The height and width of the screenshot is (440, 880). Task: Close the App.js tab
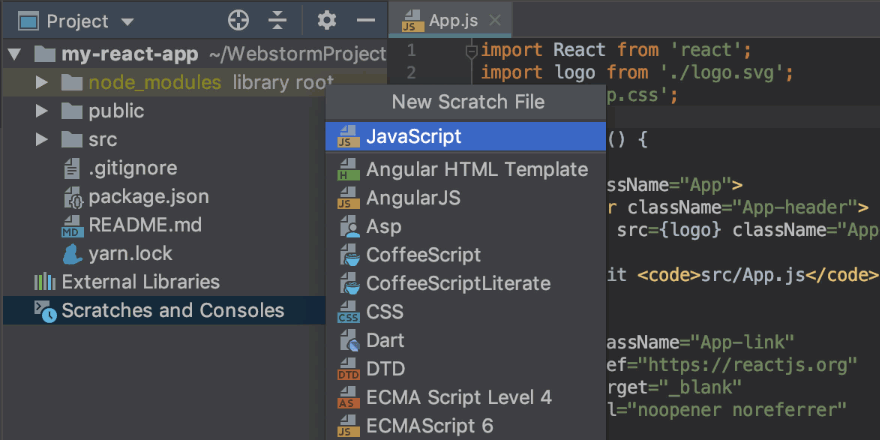[495, 21]
